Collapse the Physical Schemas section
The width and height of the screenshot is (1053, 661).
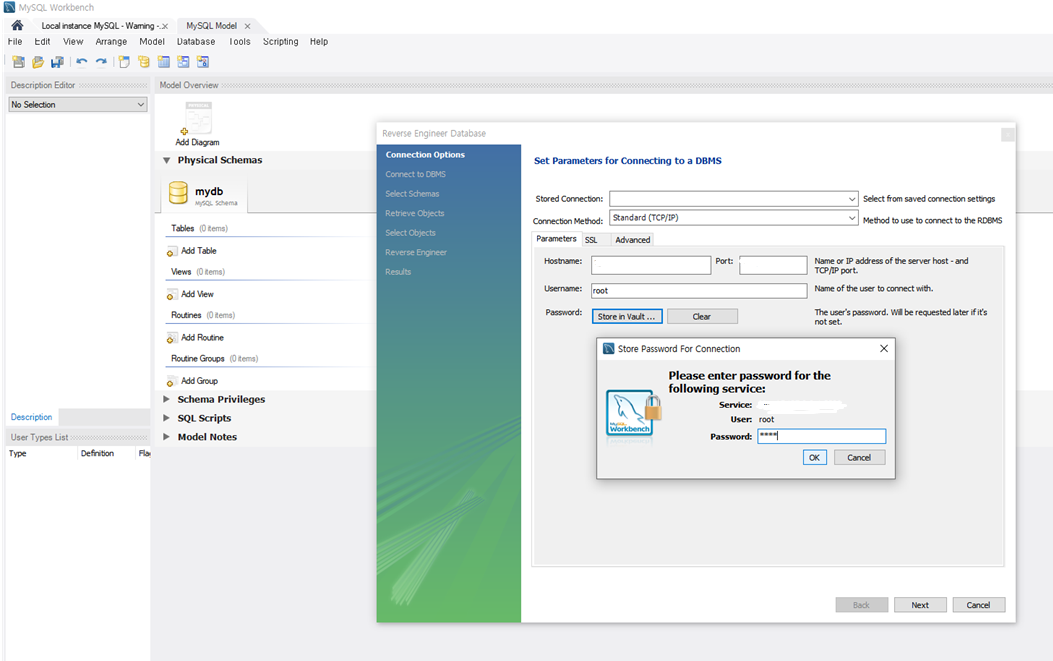pyautogui.click(x=167, y=161)
